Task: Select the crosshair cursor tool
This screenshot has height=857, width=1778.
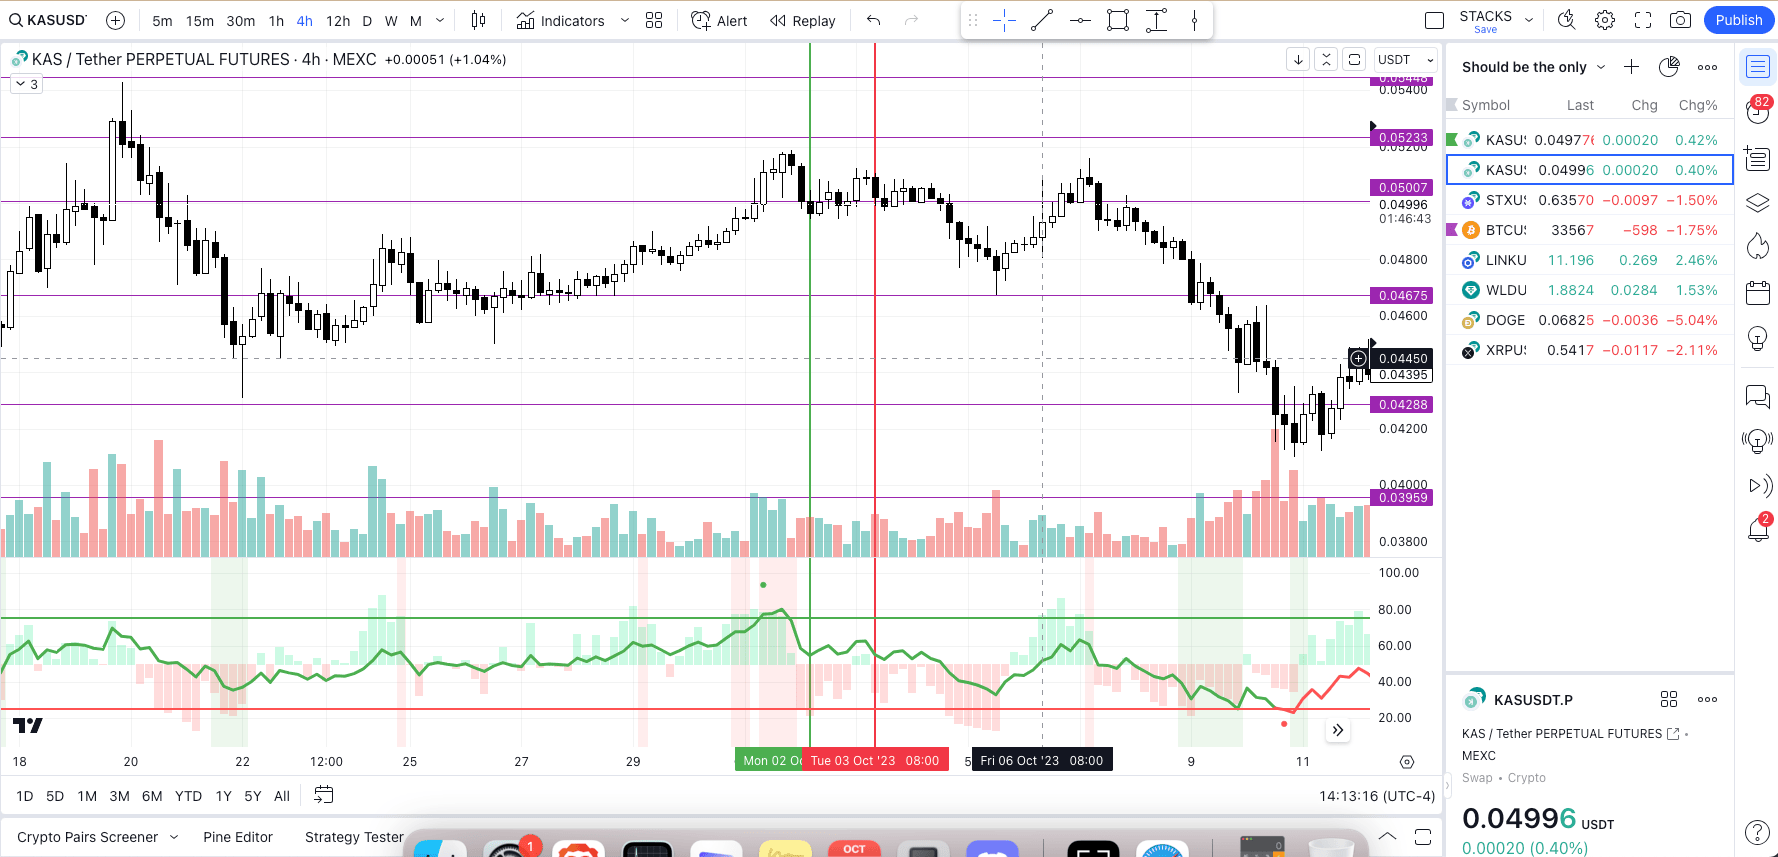Action: [1005, 20]
